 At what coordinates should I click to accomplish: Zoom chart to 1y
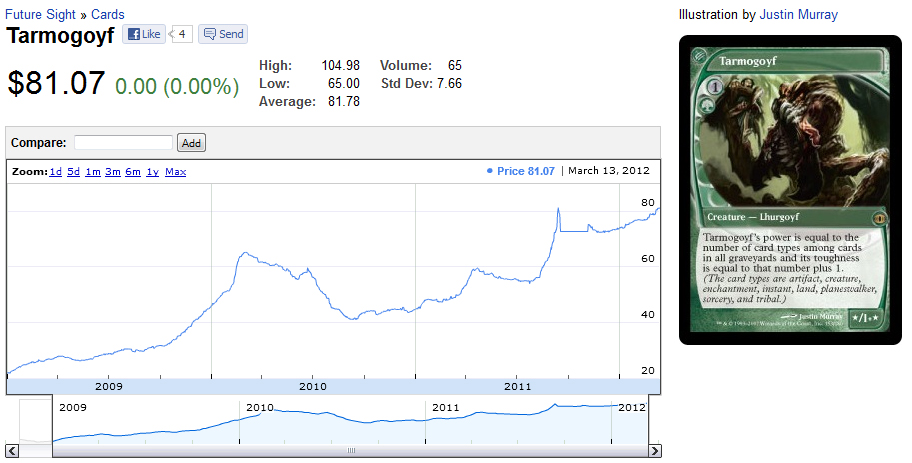coord(152,172)
